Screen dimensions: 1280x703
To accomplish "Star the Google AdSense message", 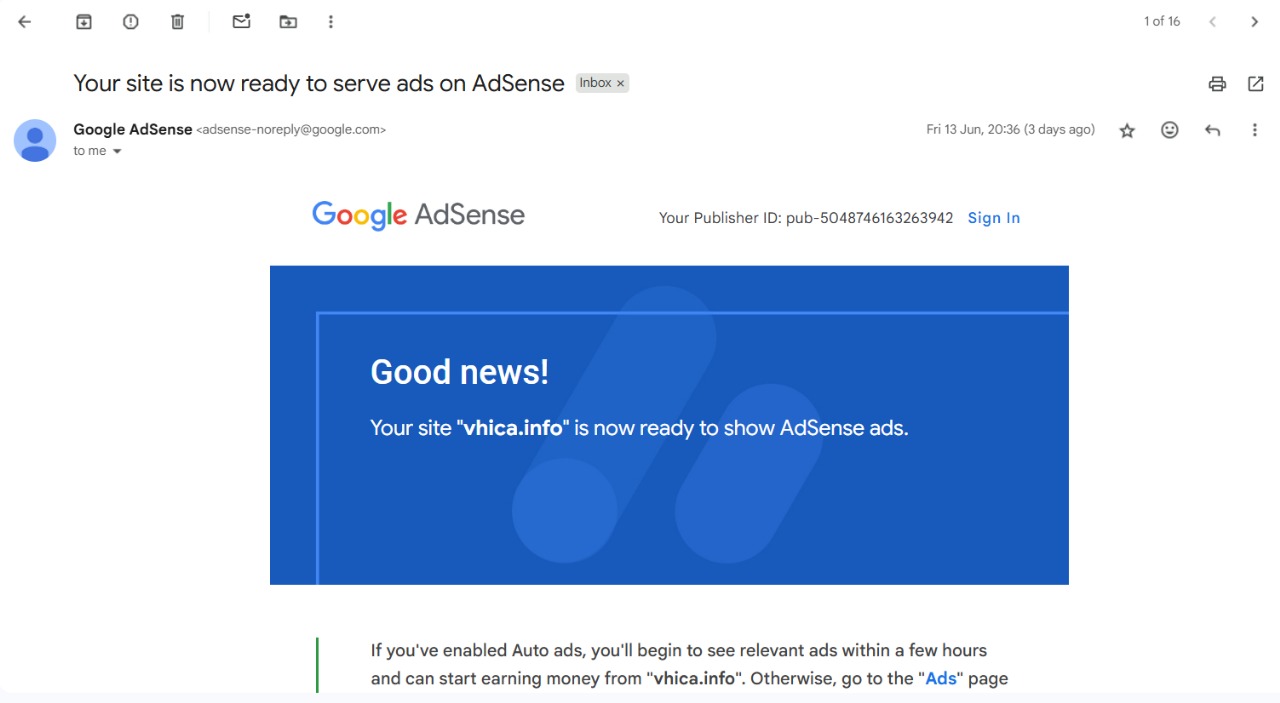I will tap(1127, 130).
